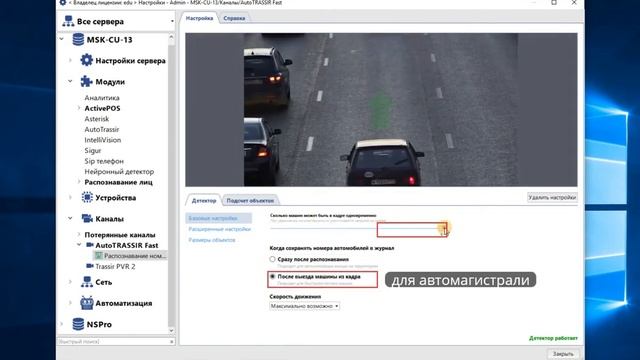Click the sidebar tree vertical scrollbar

[171, 184]
